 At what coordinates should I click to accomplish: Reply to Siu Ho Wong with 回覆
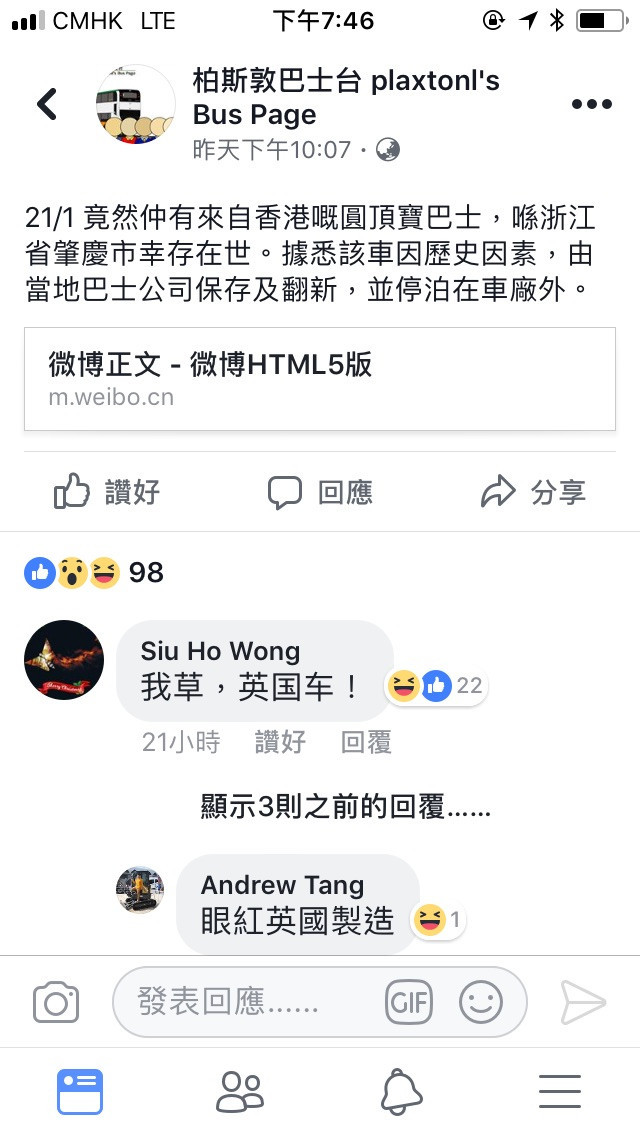coord(366,743)
